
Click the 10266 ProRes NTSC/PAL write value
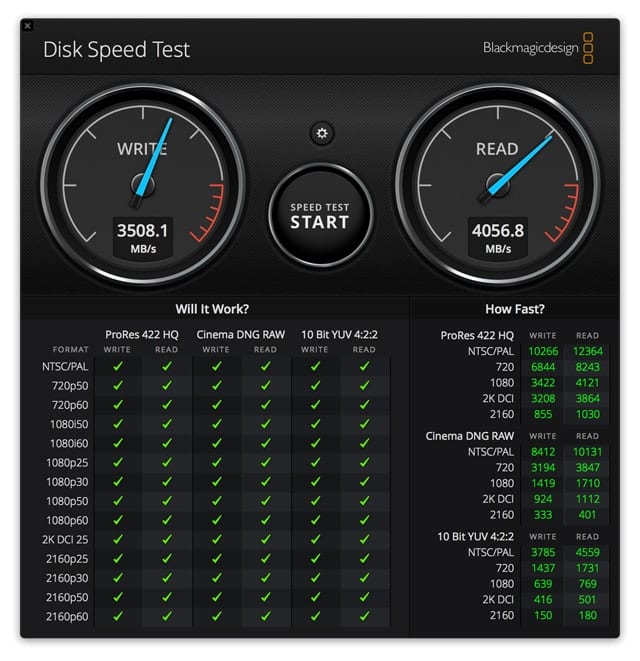(x=543, y=351)
